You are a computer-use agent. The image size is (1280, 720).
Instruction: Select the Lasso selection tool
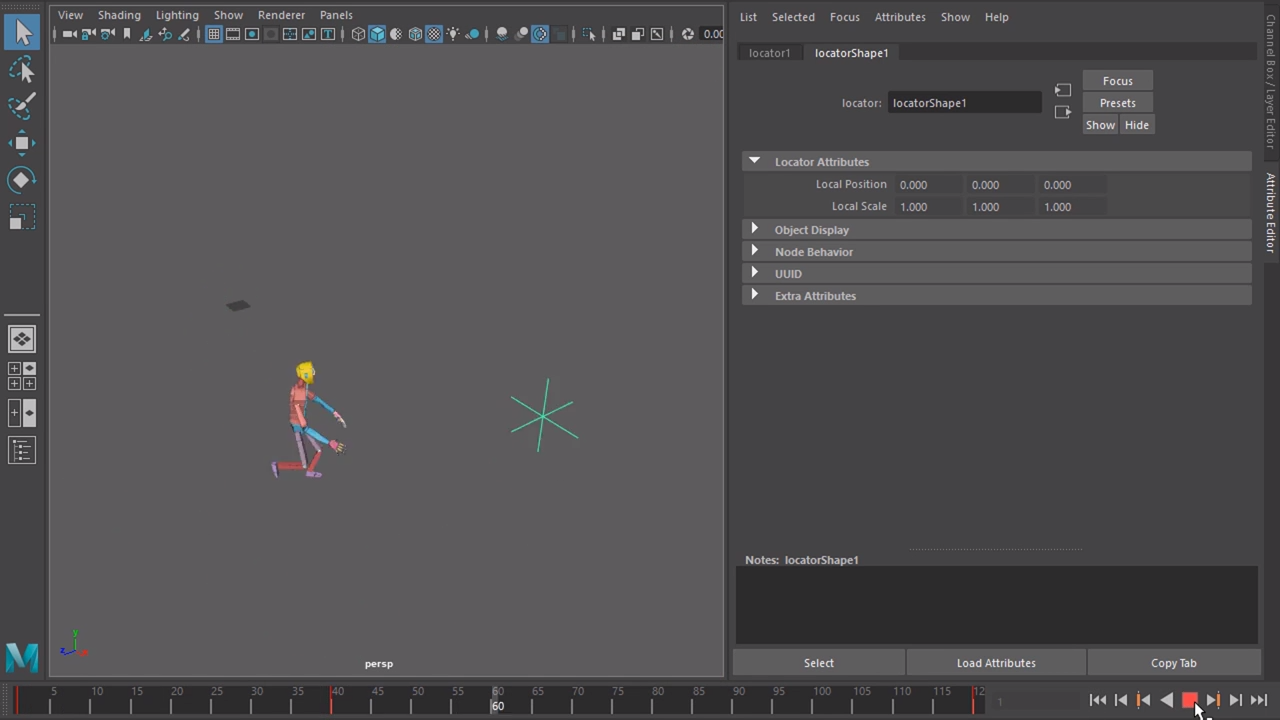coord(22,68)
